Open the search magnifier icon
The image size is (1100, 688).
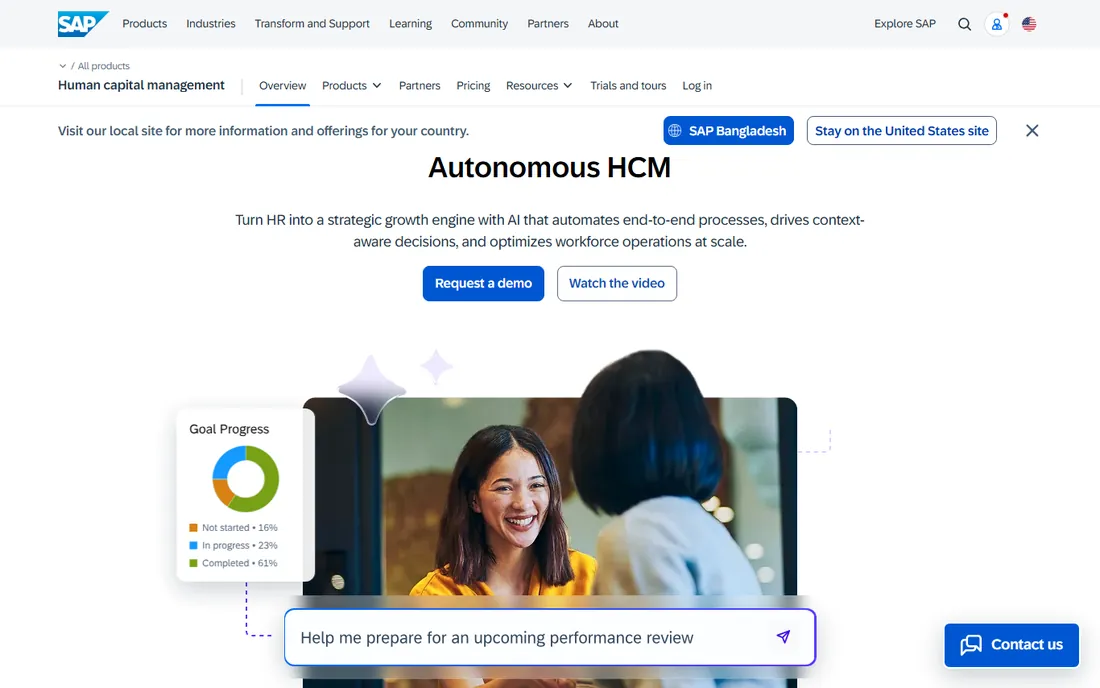tap(965, 24)
